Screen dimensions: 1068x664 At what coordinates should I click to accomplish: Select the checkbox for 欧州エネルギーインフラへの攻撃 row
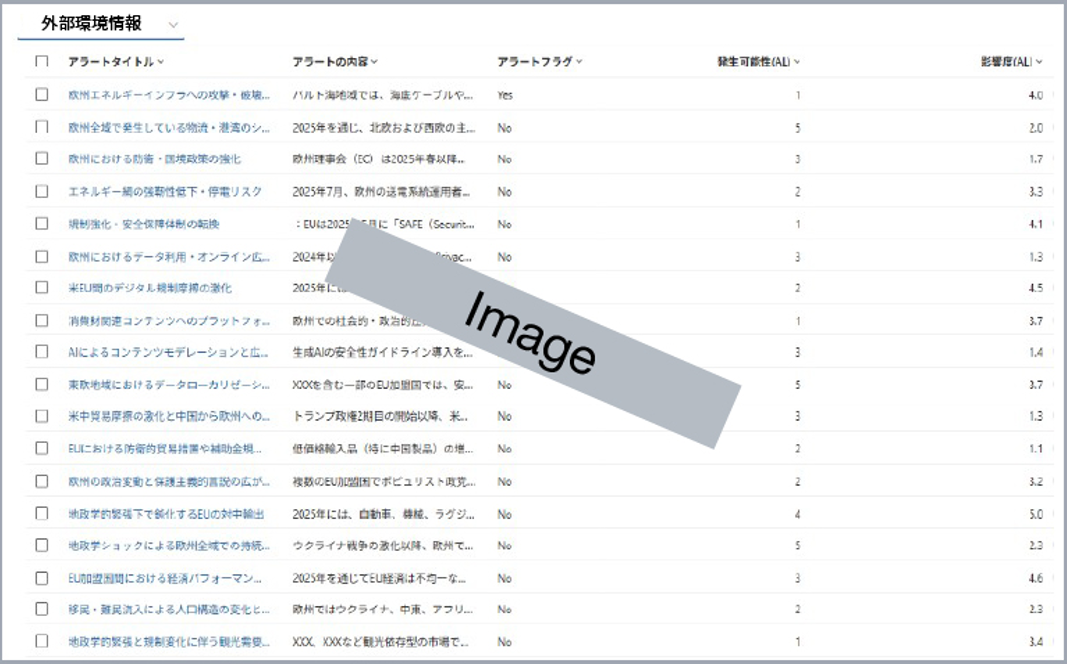pos(42,95)
